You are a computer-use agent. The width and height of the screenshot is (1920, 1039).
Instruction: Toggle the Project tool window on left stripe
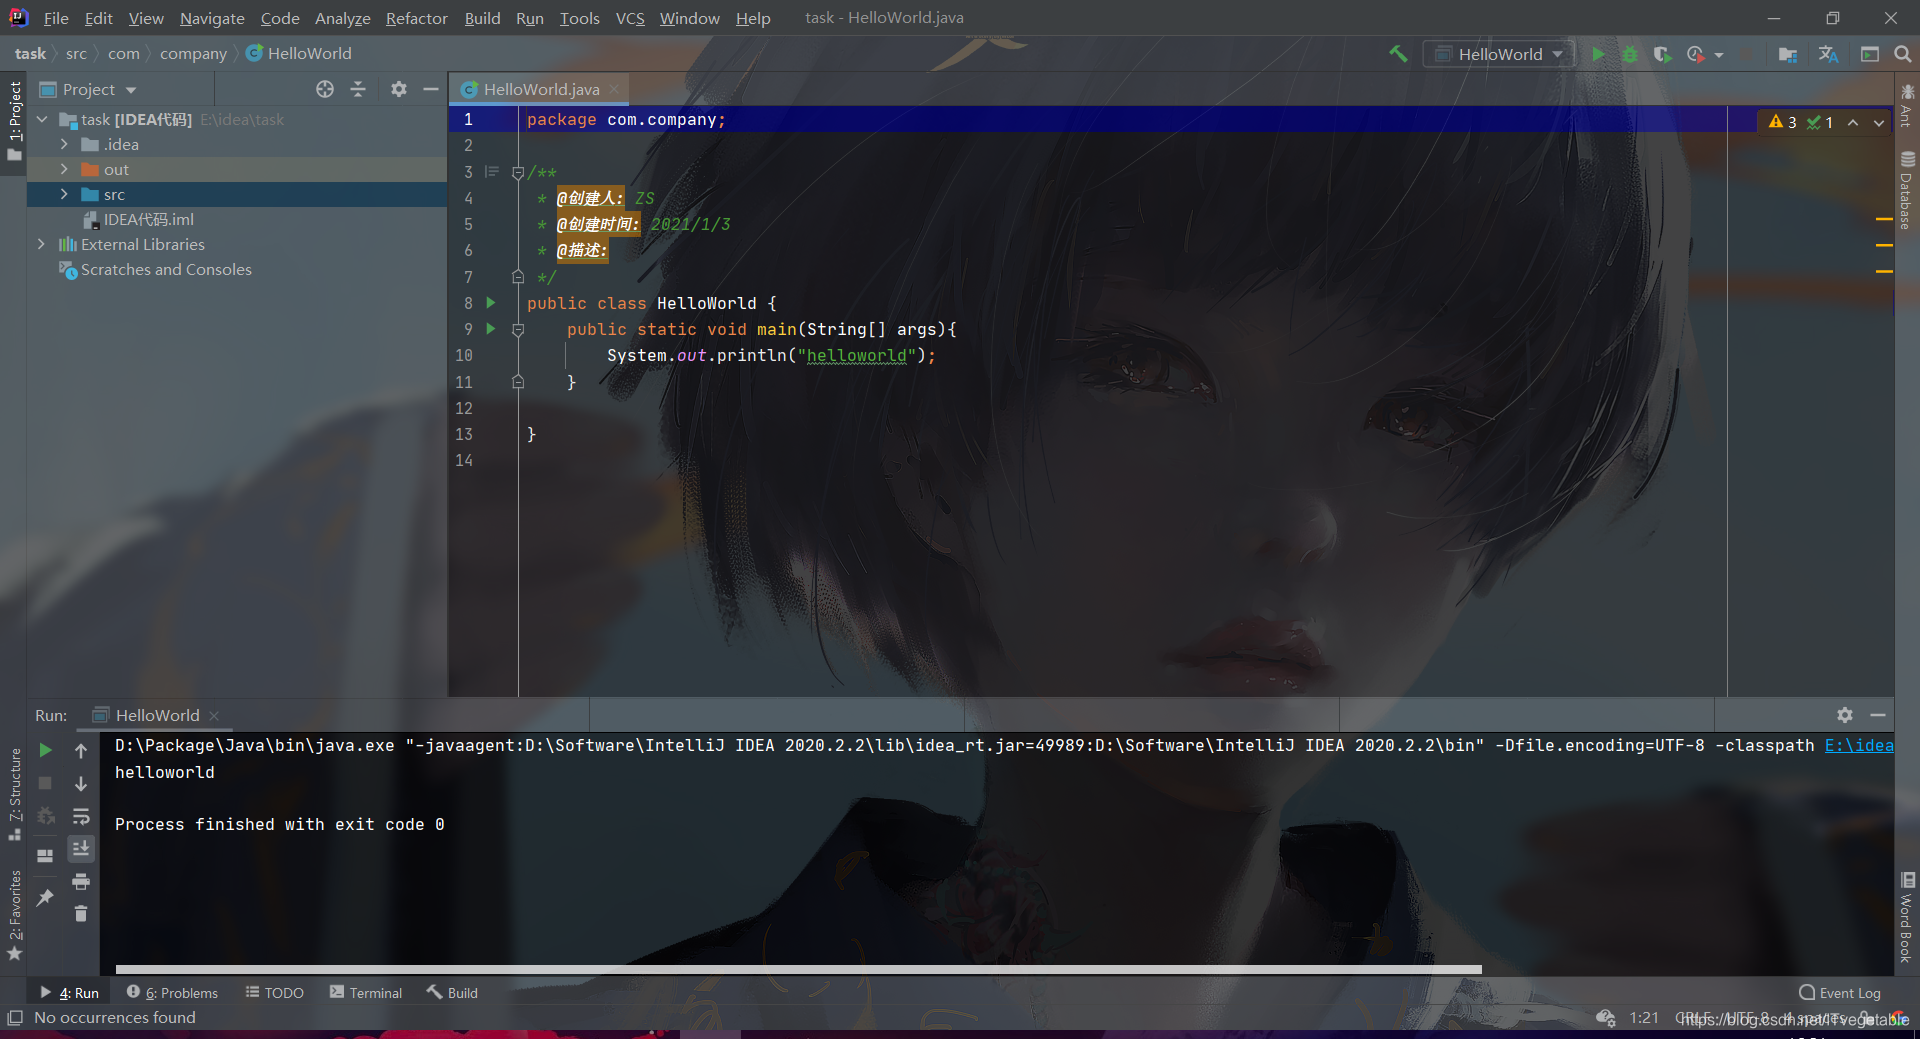click(14, 122)
